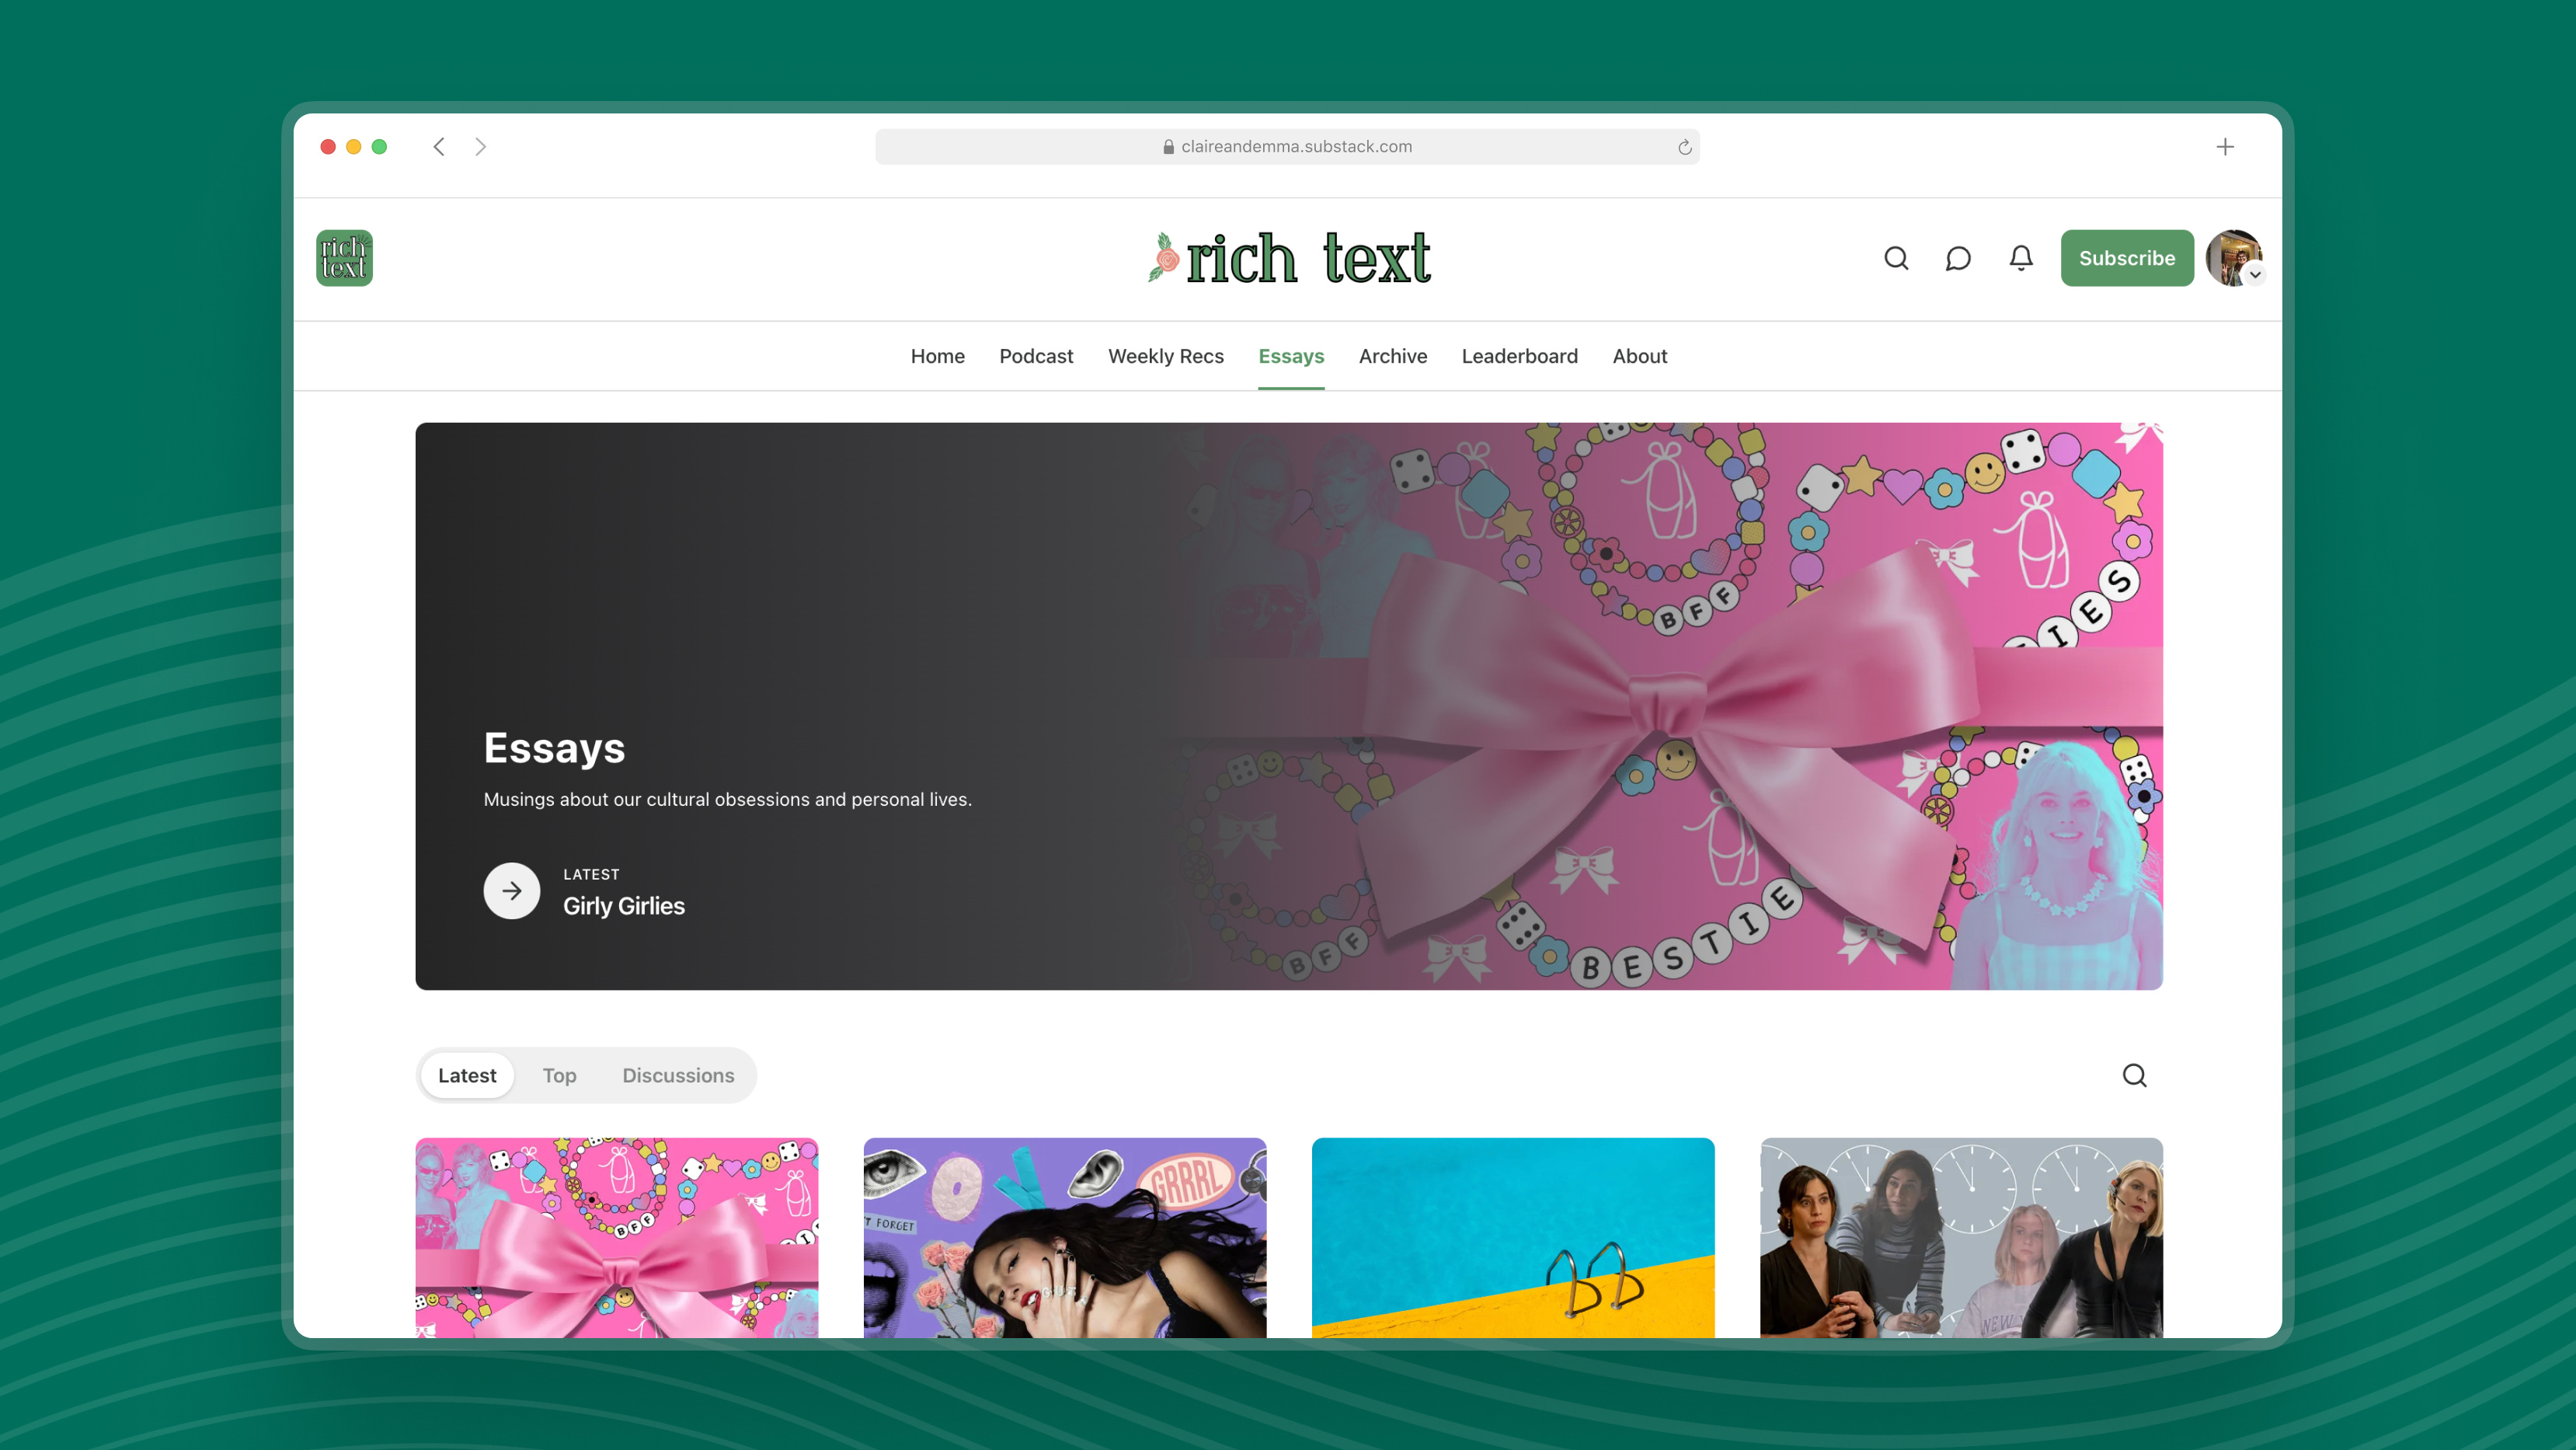
Task: Open the Leaderboard nav tab
Action: point(1519,356)
